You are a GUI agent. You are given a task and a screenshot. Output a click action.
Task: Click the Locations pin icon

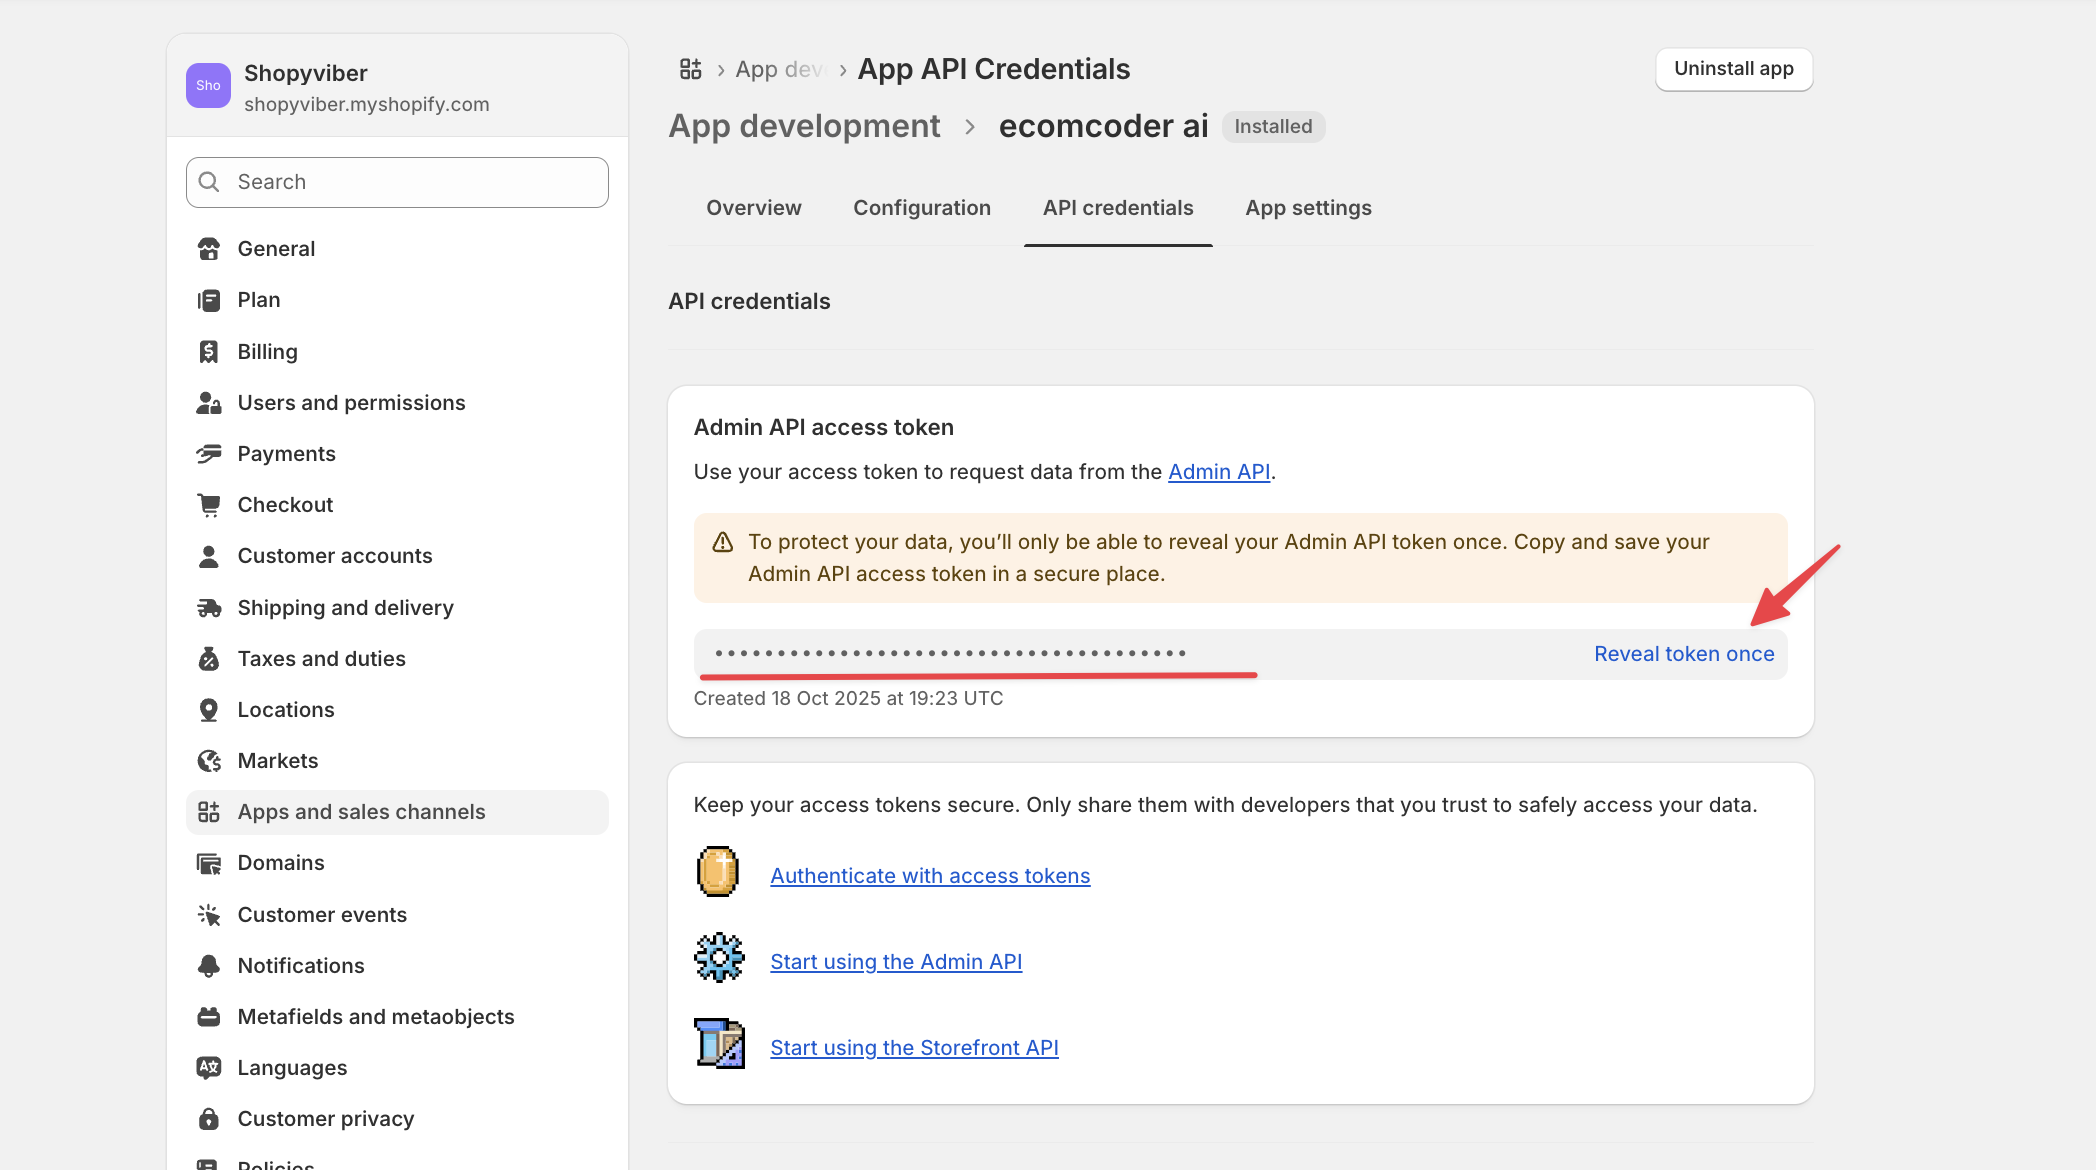coord(209,710)
